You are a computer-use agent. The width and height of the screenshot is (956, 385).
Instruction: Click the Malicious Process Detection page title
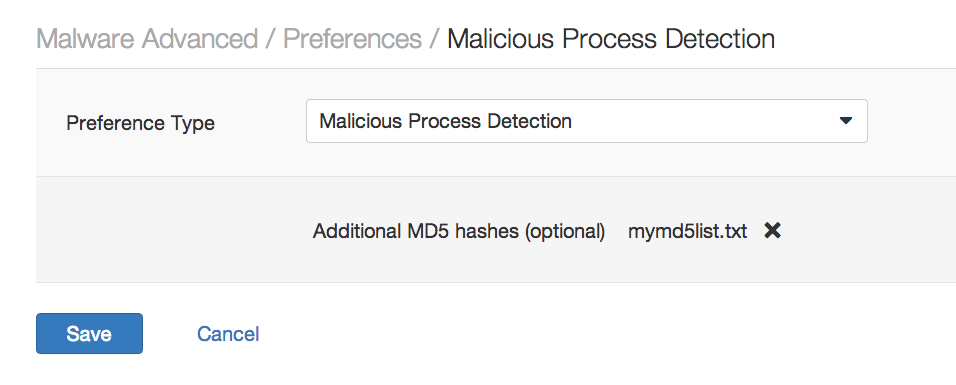coord(611,39)
